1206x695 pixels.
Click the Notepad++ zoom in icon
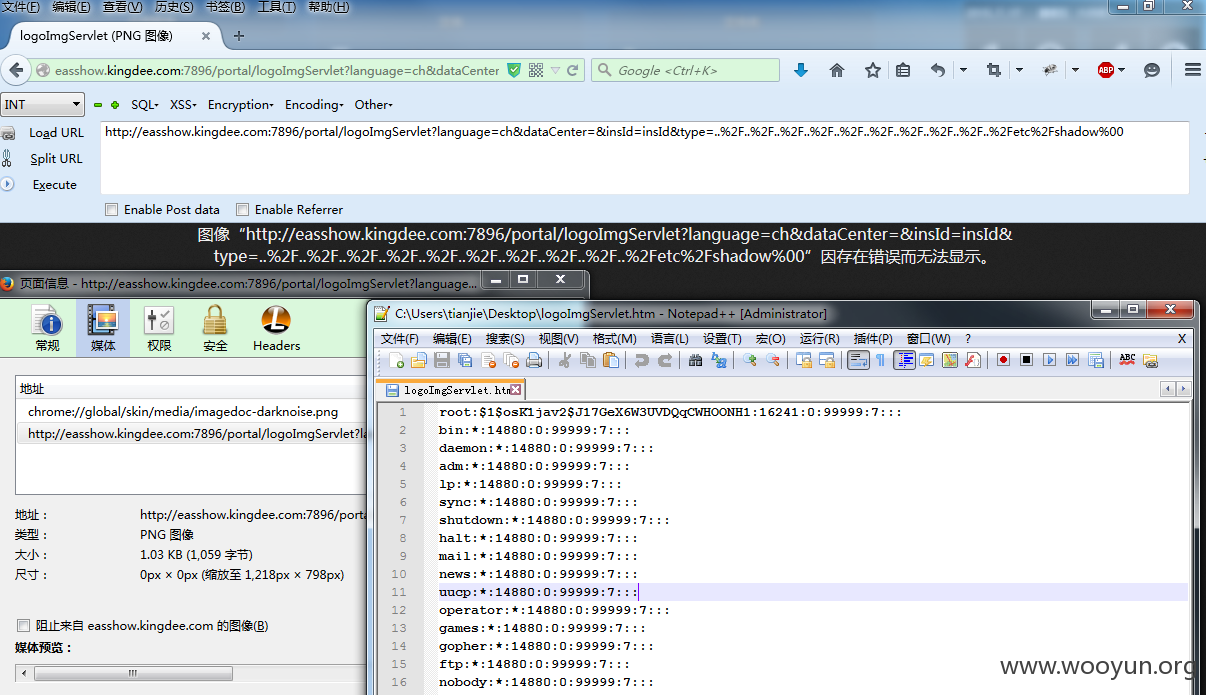coord(750,361)
